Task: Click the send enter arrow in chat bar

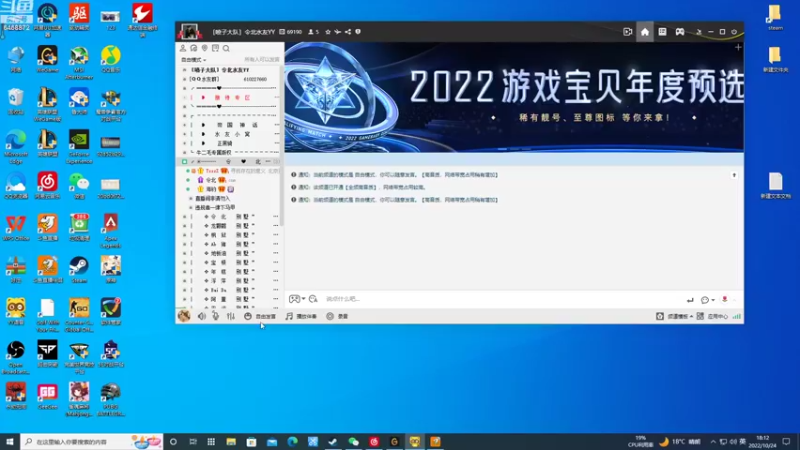Action: tap(690, 300)
